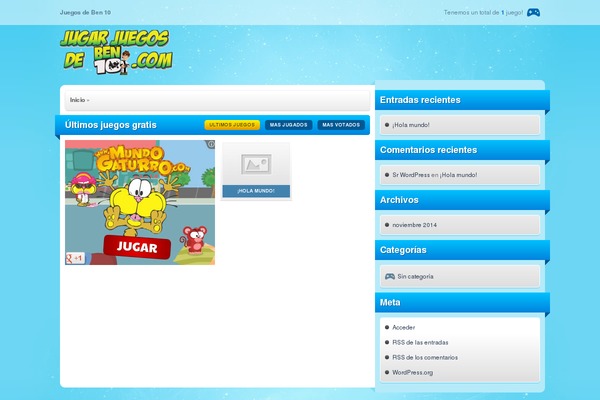Screen dimensions: 600x400
Task: Open the Jugar Juegos de Ben 10 logo
Action: [116, 52]
